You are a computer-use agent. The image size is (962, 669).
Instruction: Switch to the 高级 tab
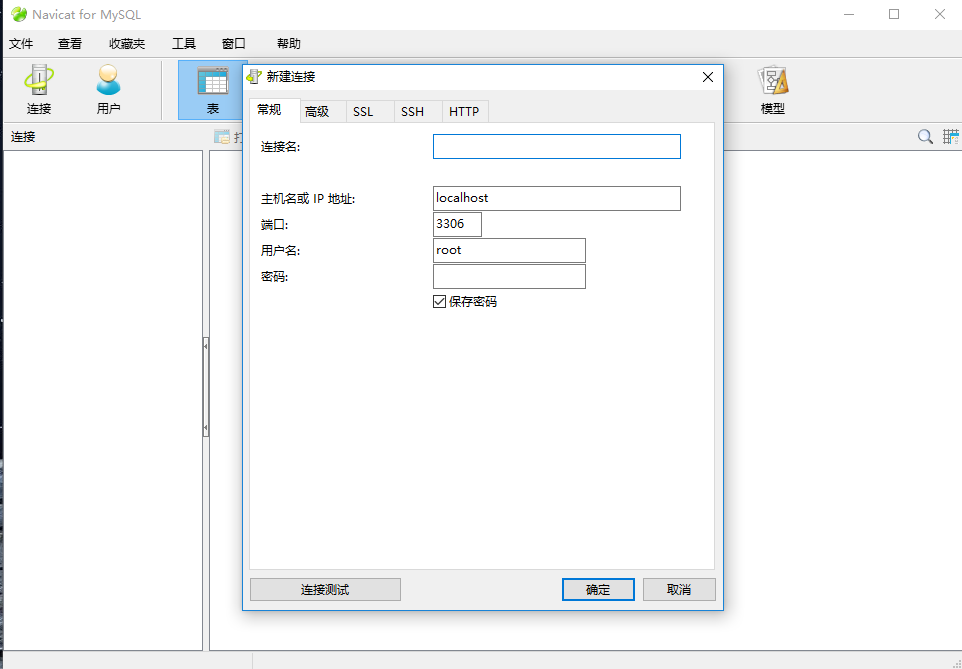pos(320,111)
